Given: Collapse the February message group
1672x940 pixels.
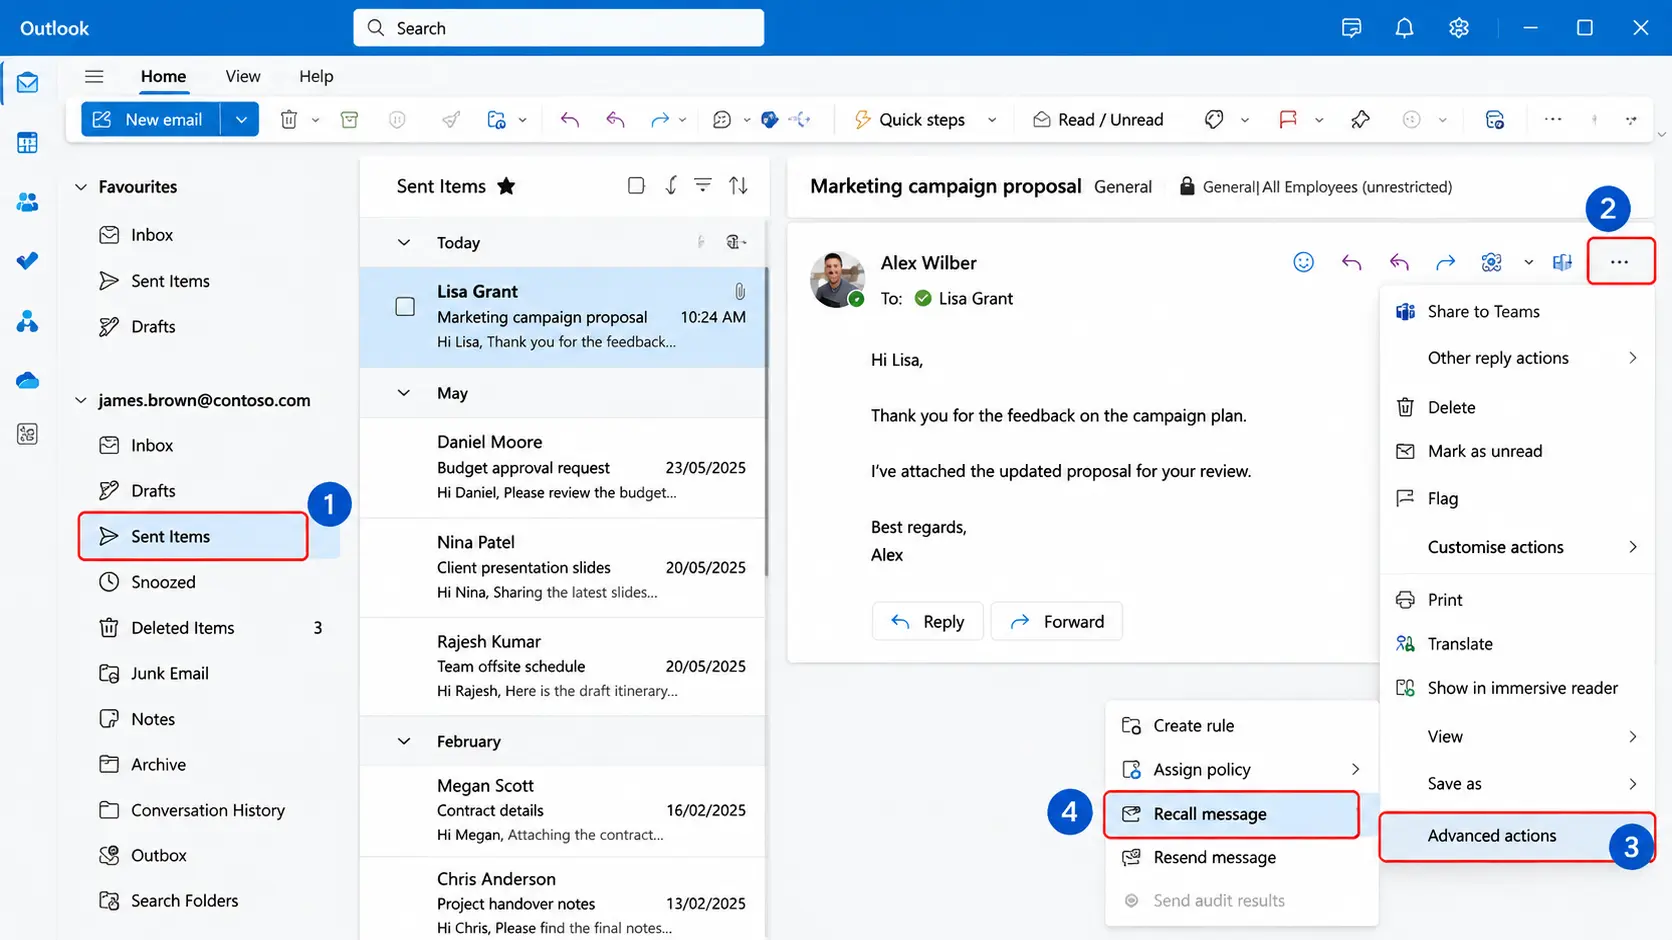Looking at the screenshot, I should pos(404,741).
